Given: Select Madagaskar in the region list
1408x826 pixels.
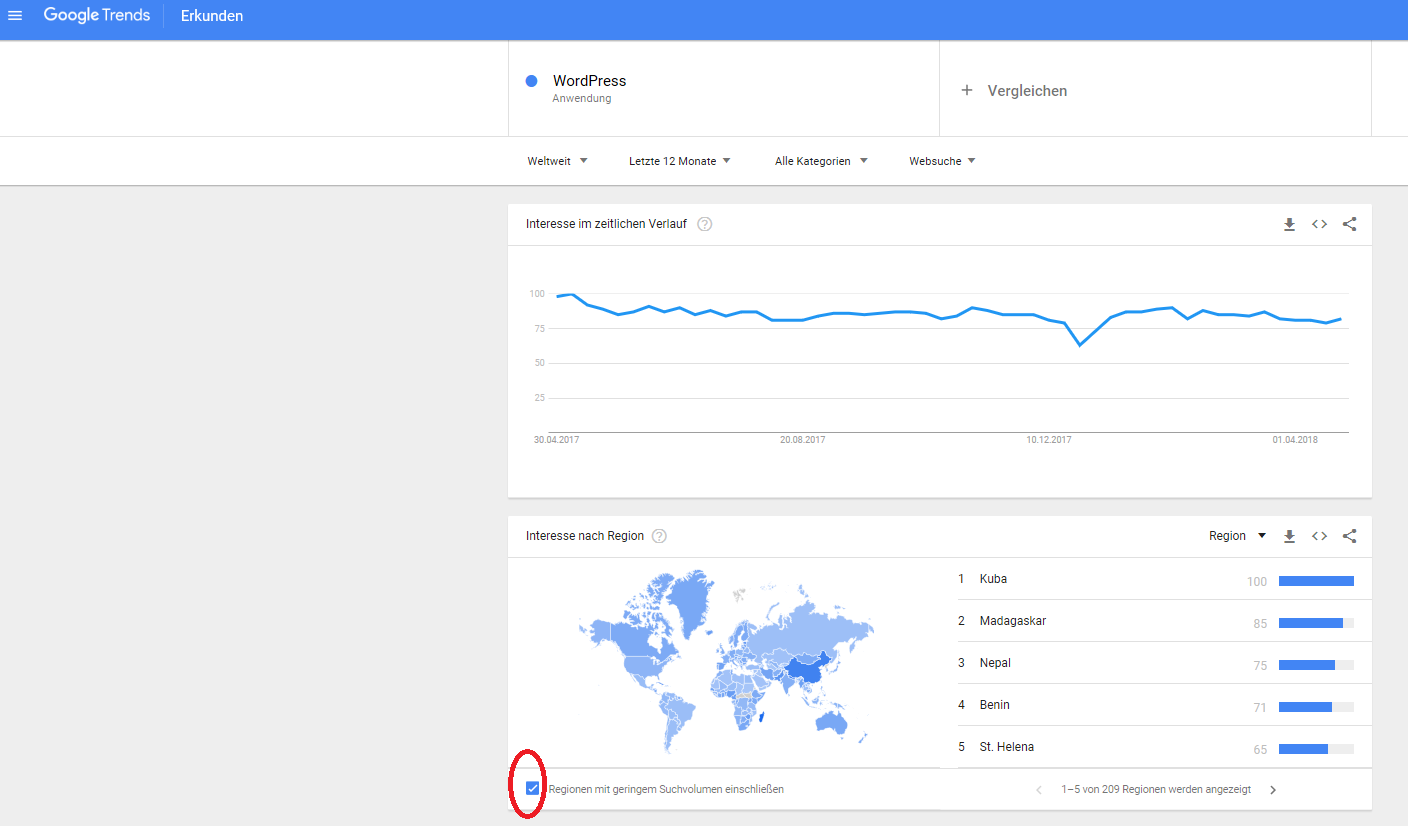Looking at the screenshot, I should pyautogui.click(x=1164, y=621).
